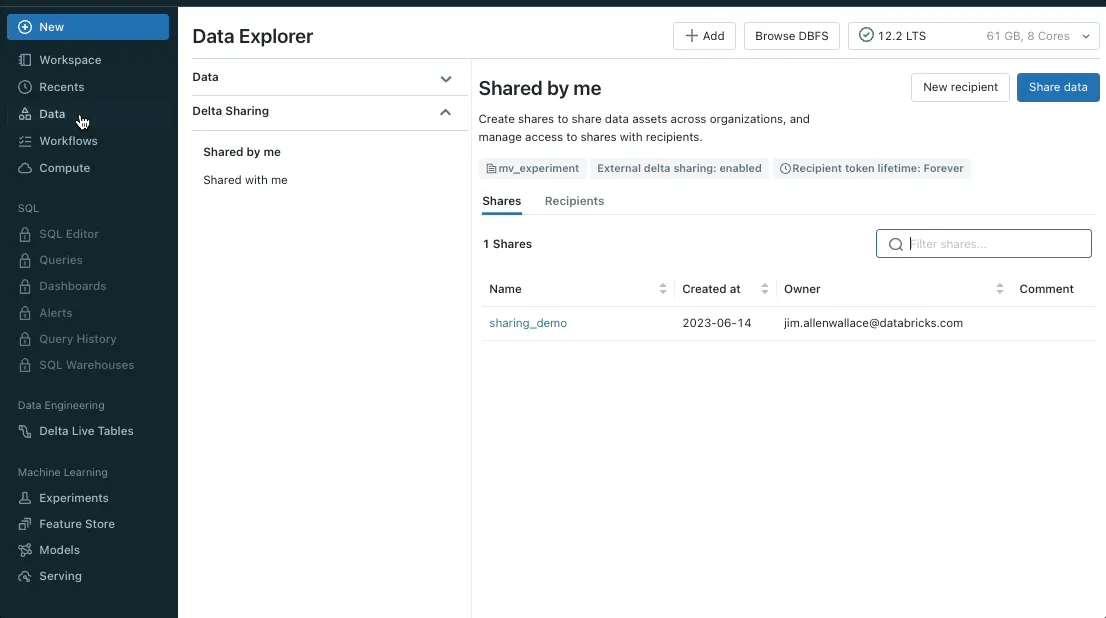
Task: Open Delta Live Tables
Action: [x=86, y=431]
